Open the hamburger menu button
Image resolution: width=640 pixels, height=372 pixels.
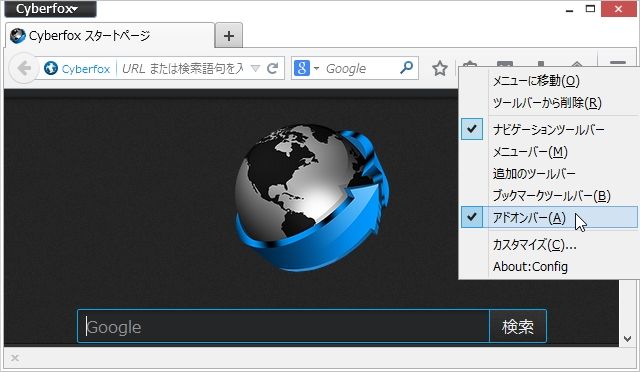(618, 63)
